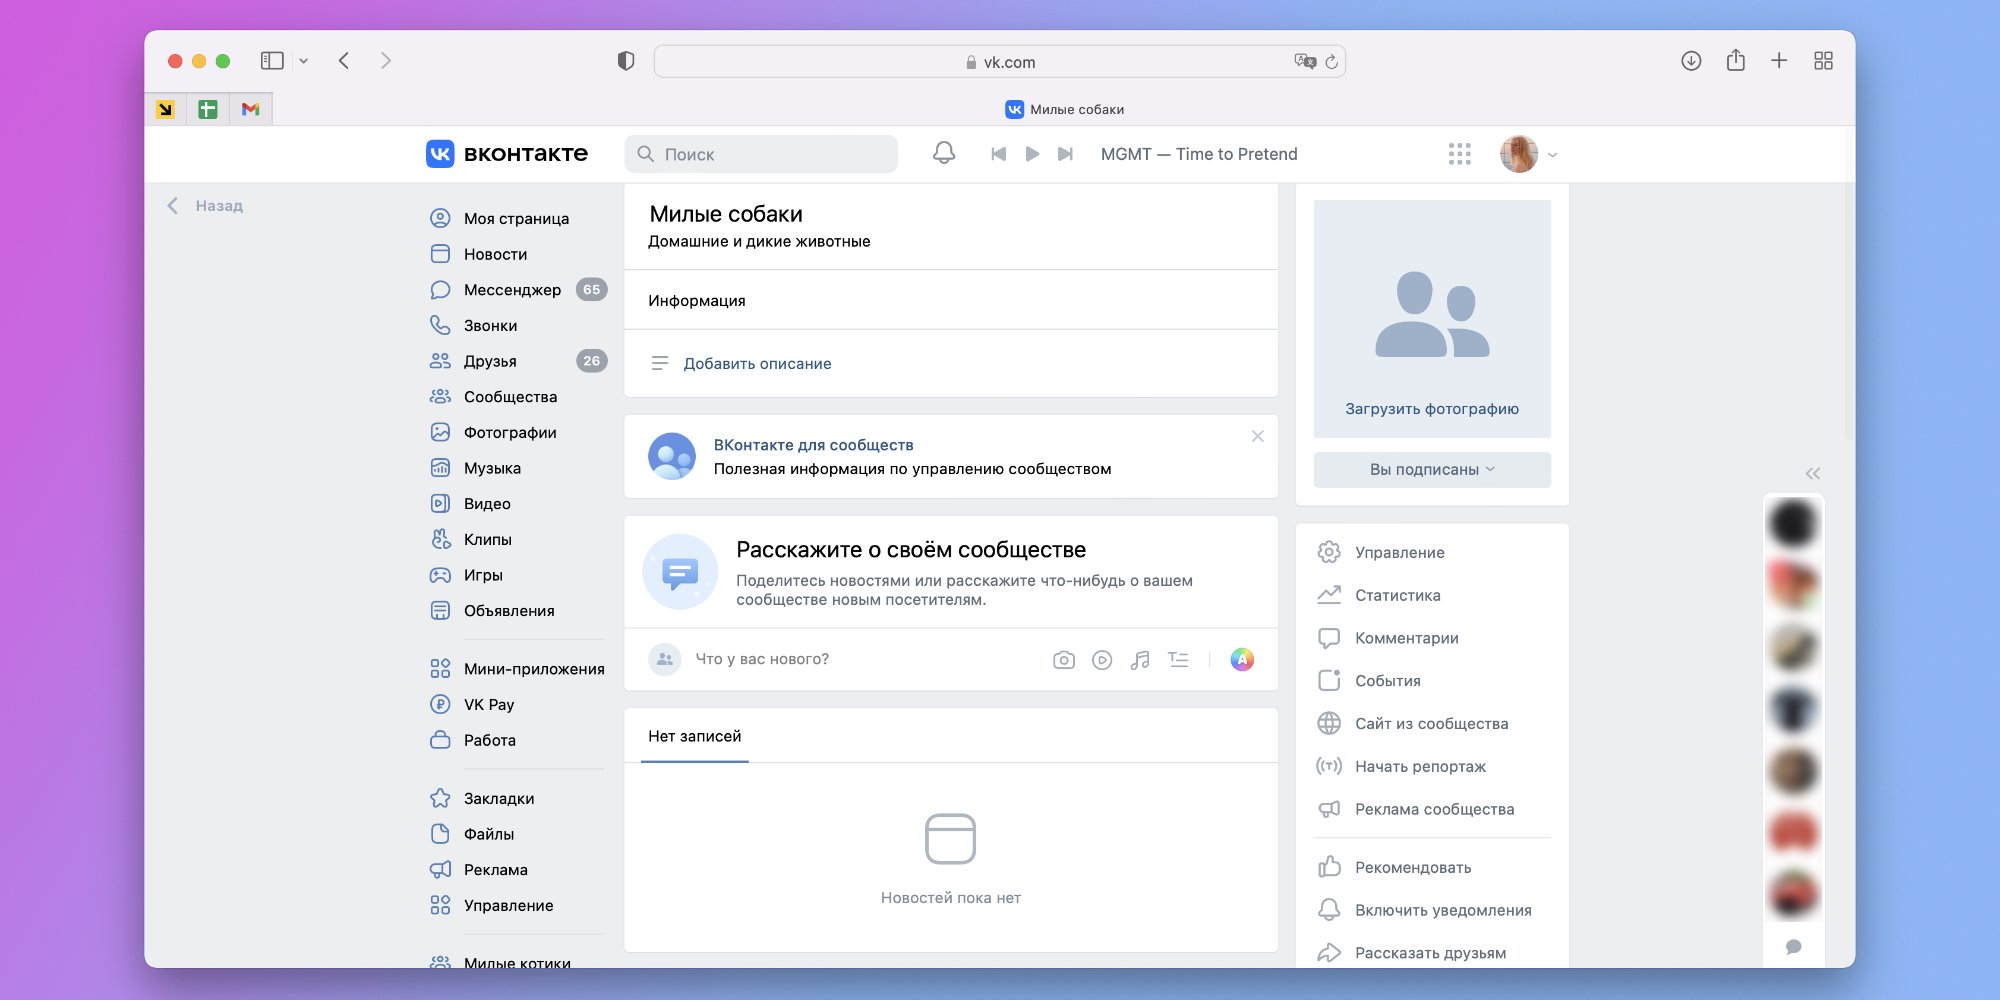Expand the Вы подписаны dropdown
Screen dimensions: 2000x1000
(x=1431, y=470)
